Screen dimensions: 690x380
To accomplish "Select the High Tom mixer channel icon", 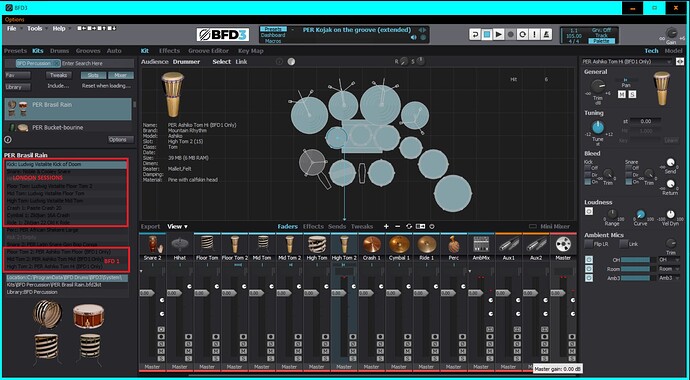I will click(x=317, y=244).
